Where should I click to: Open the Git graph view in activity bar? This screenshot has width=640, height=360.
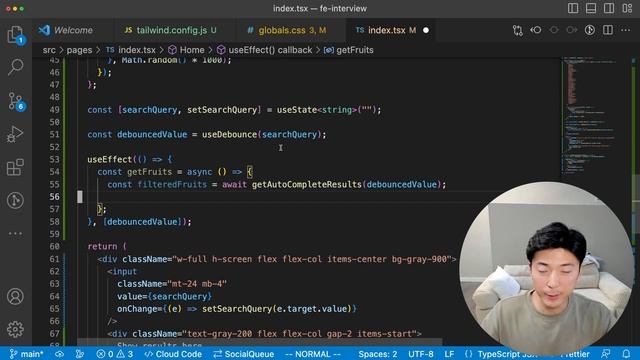click(x=16, y=200)
